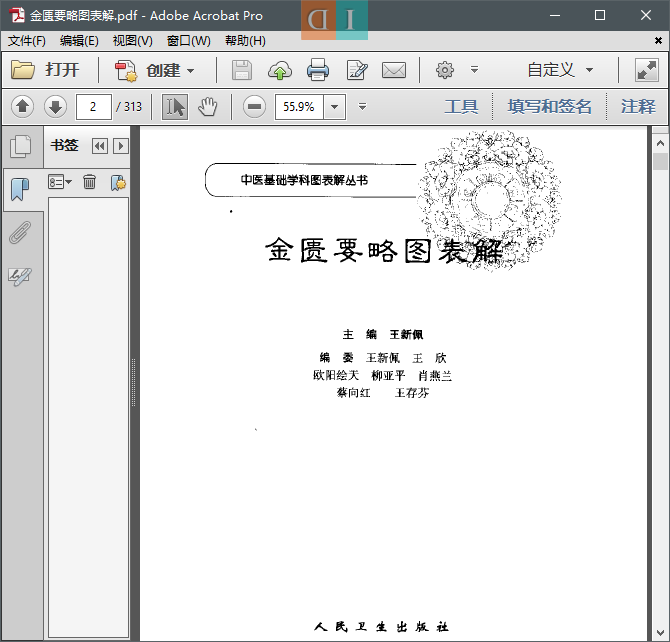Open the Fill and Sign pane
This screenshot has height=642, width=670.
550,106
